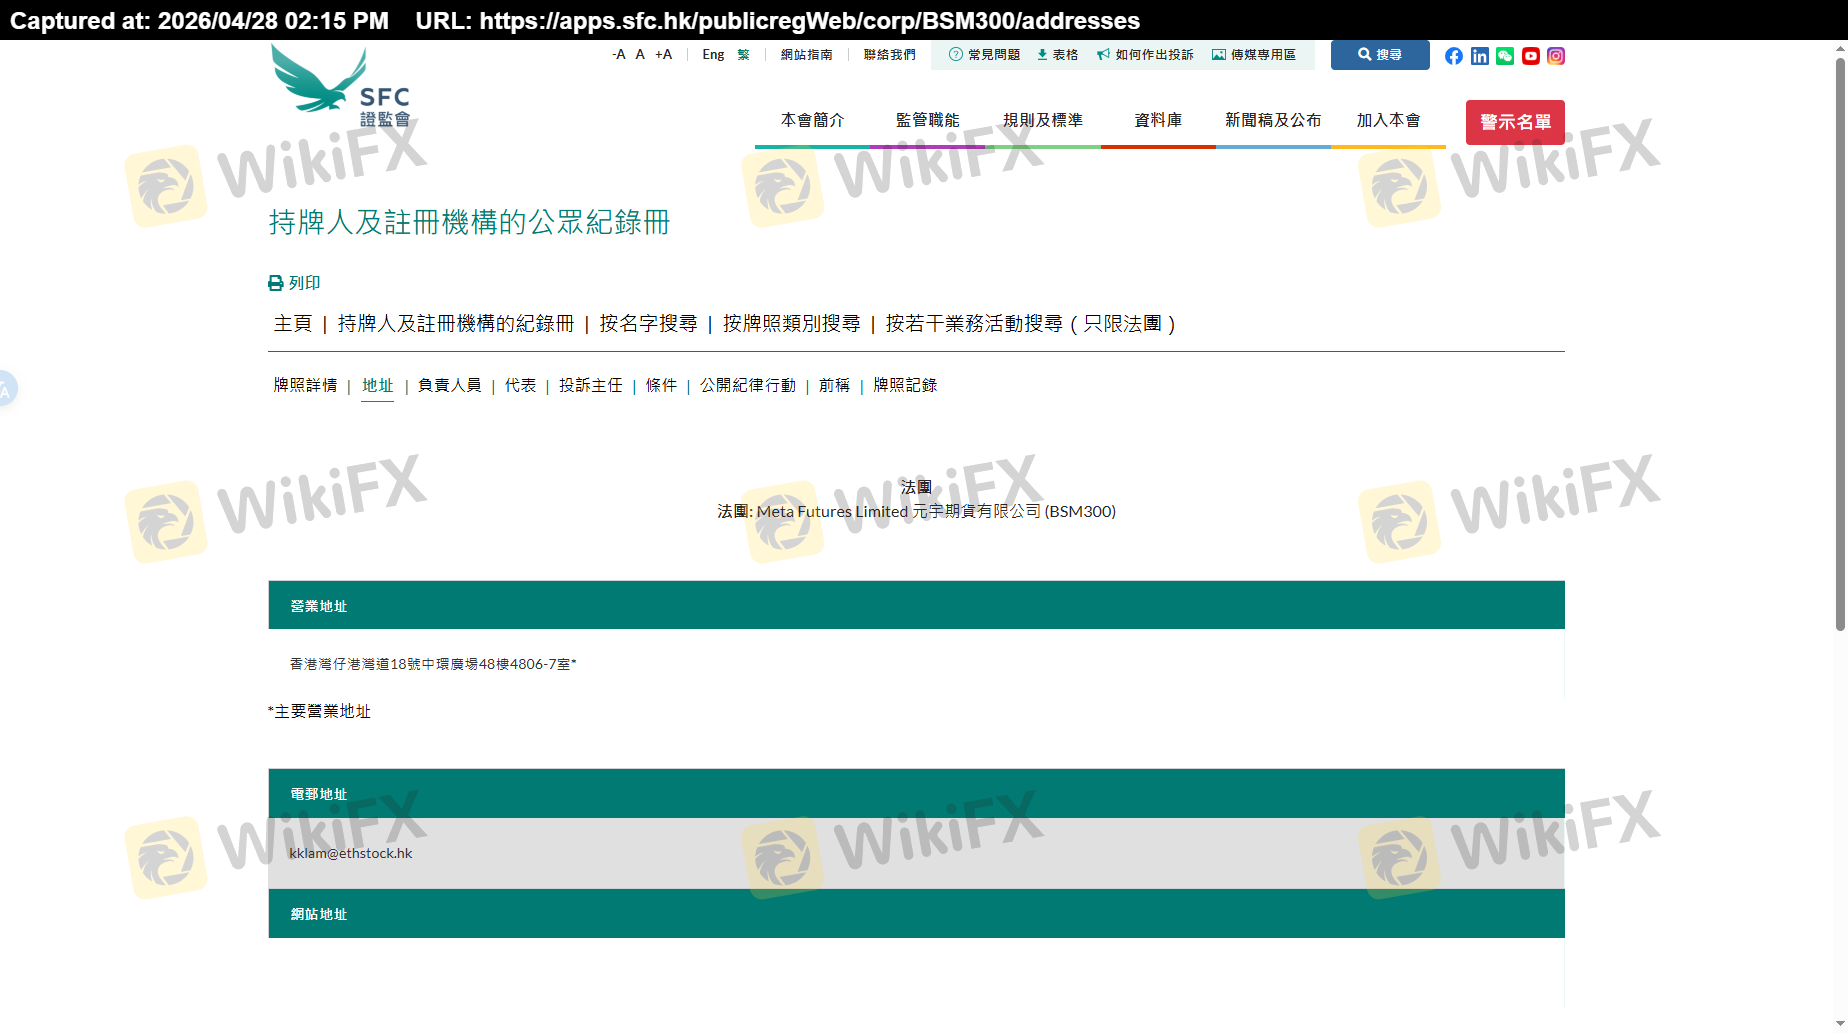Open the 警示名單 alert list button
Viewport: 1848px width, 1033px height.
[x=1515, y=122]
